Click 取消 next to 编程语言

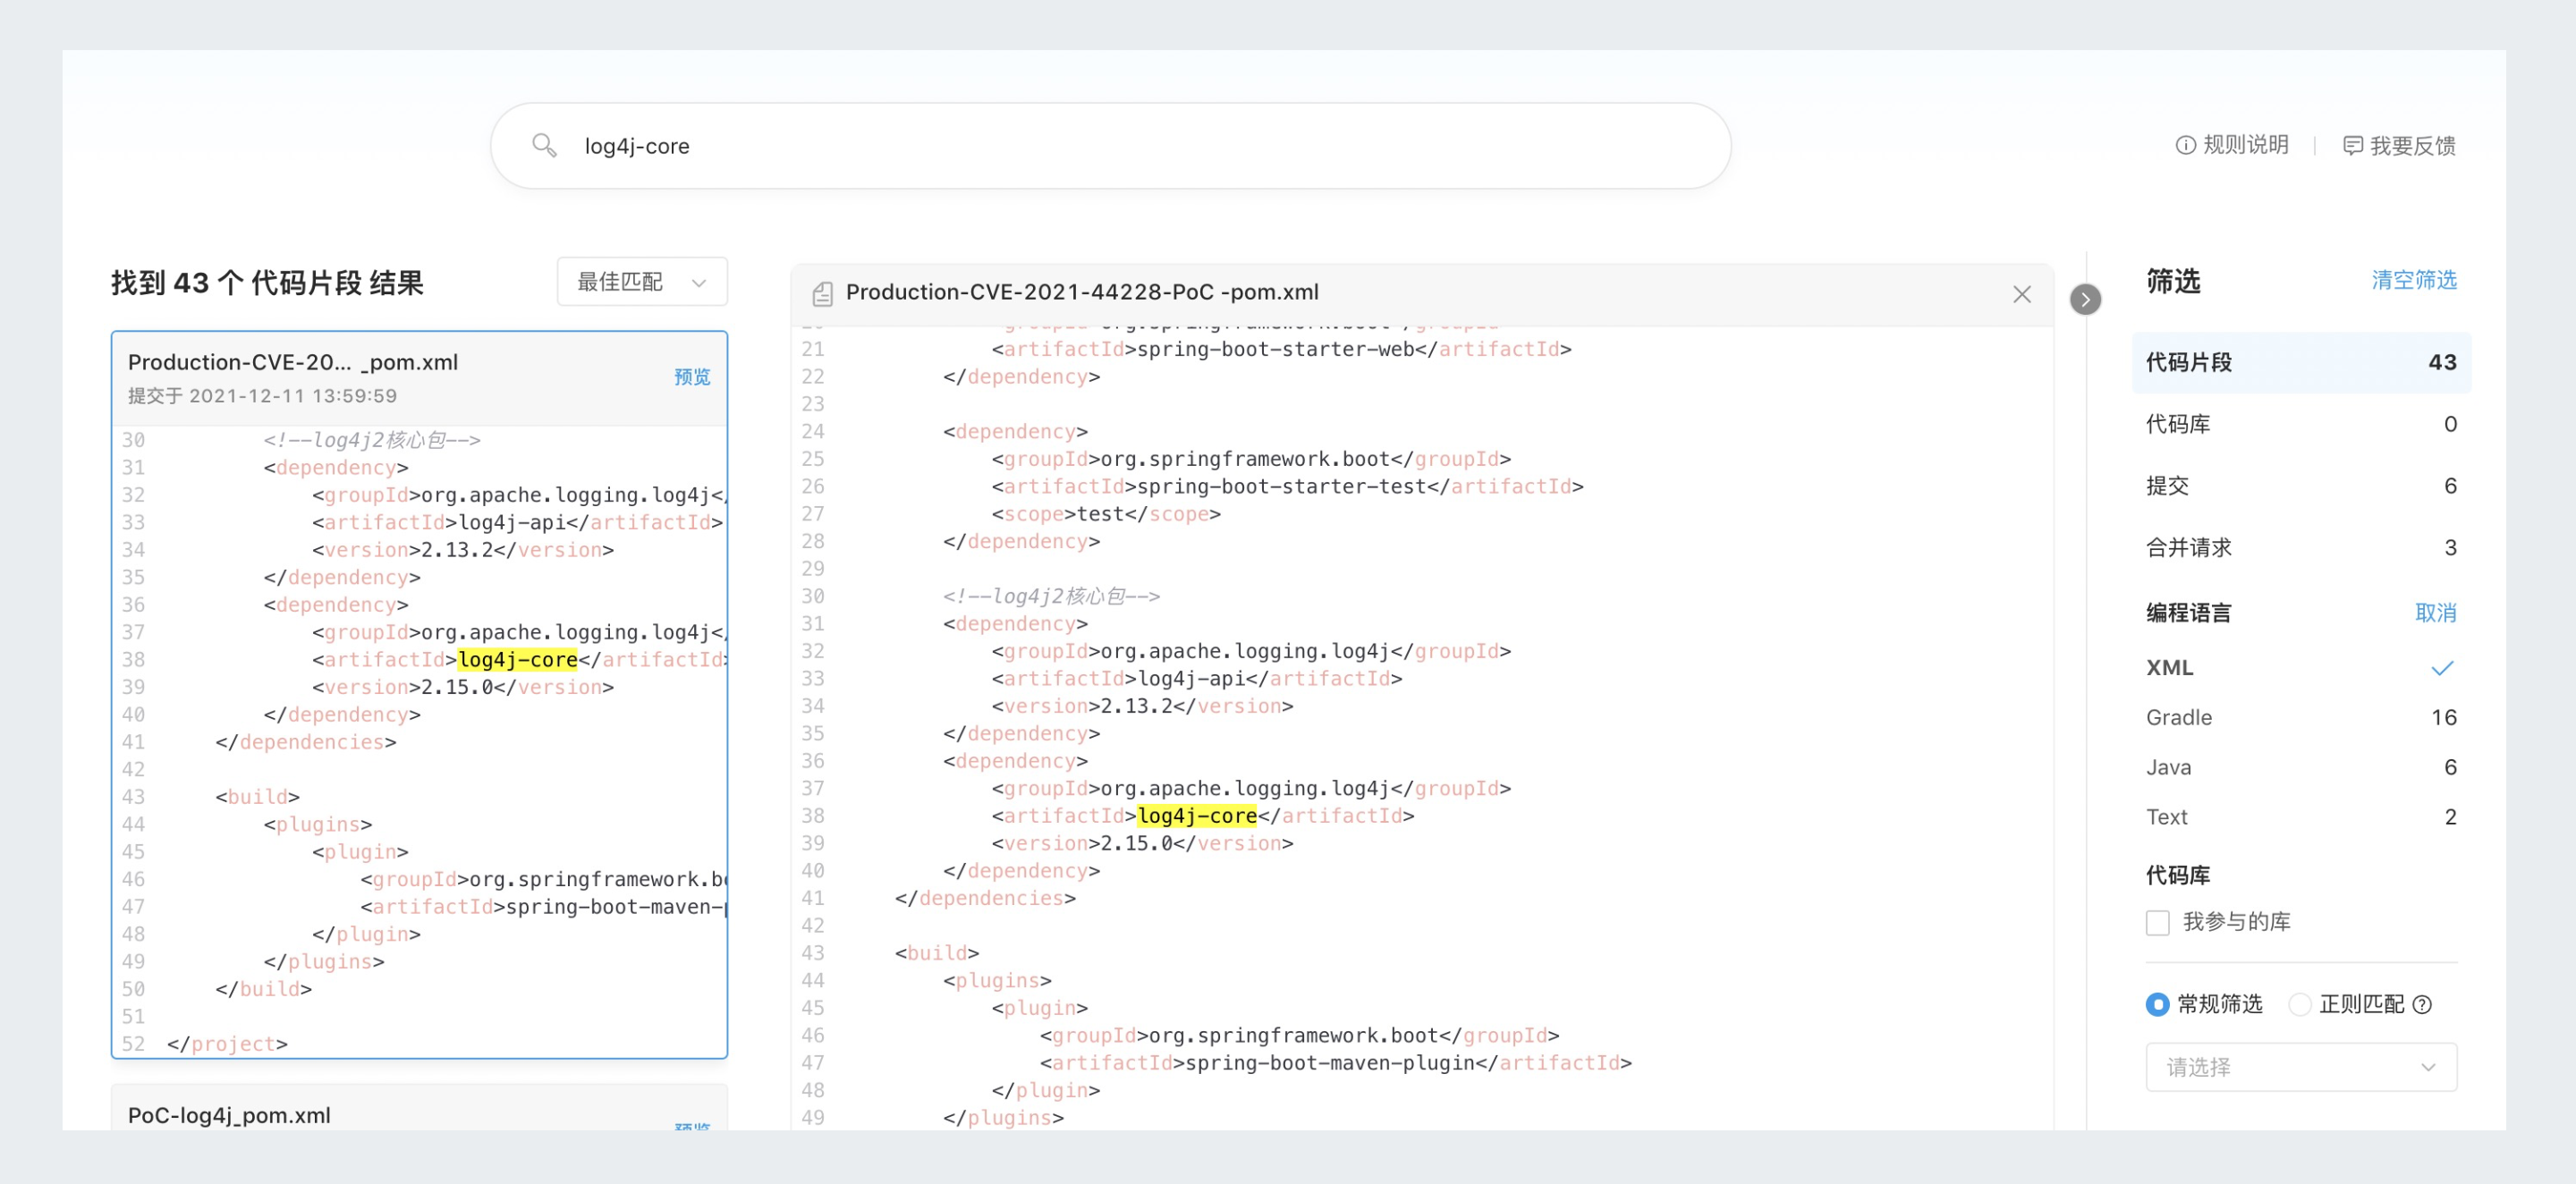2436,613
